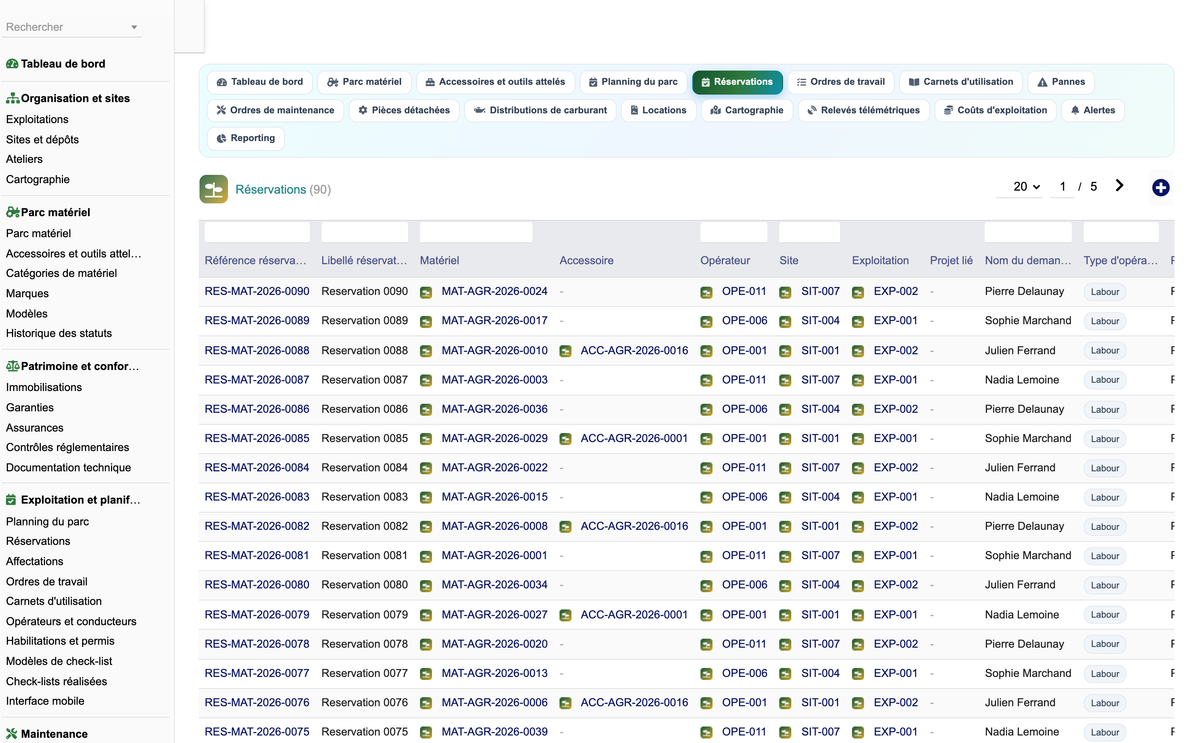Click operator icon in RES-MAT-2026-0090 row
The height and width of the screenshot is (743, 1200).
pyautogui.click(x=706, y=292)
